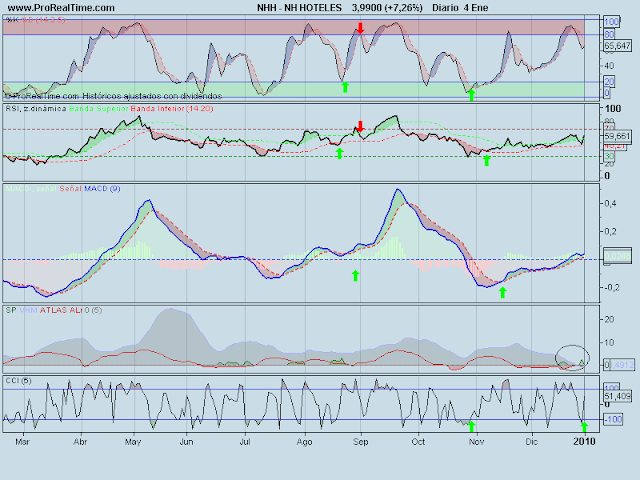Click the Jul month label on time axis

tap(245, 442)
